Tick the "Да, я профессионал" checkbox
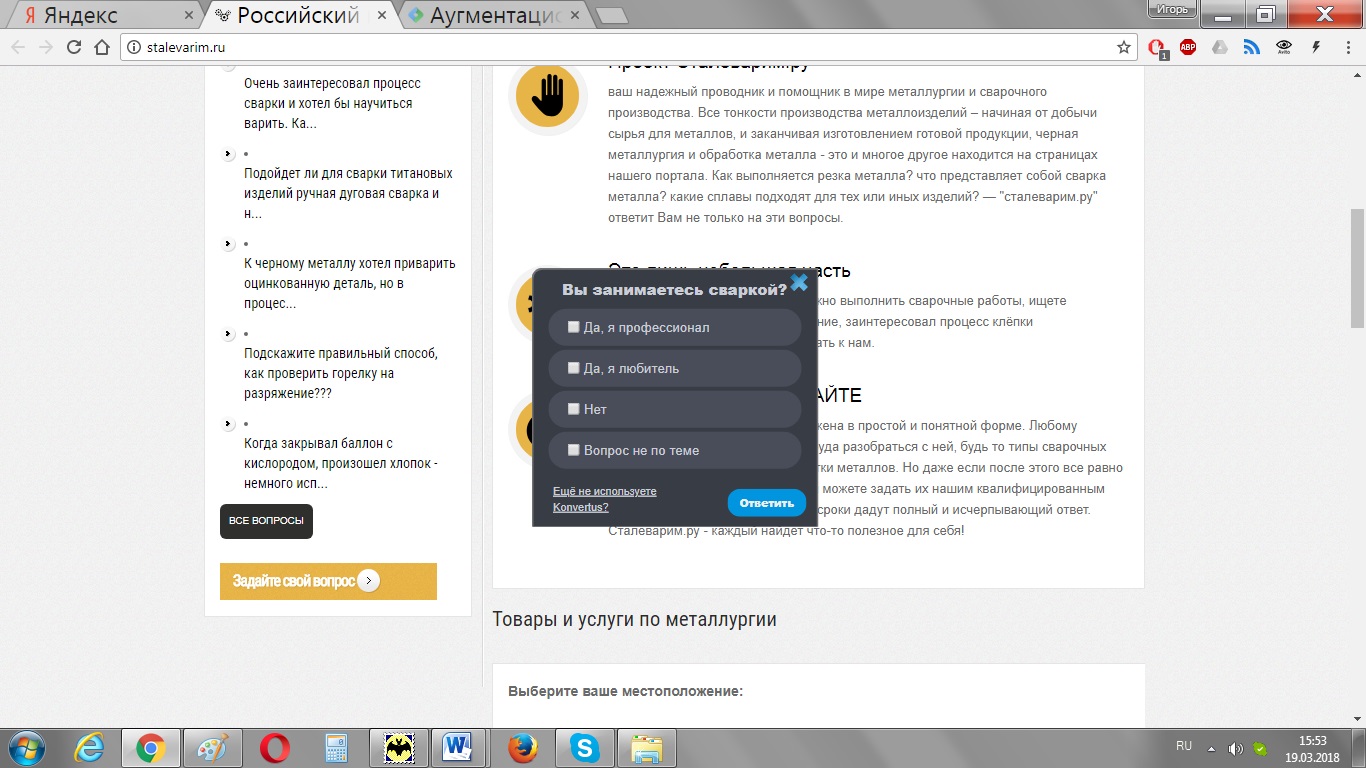 574,327
